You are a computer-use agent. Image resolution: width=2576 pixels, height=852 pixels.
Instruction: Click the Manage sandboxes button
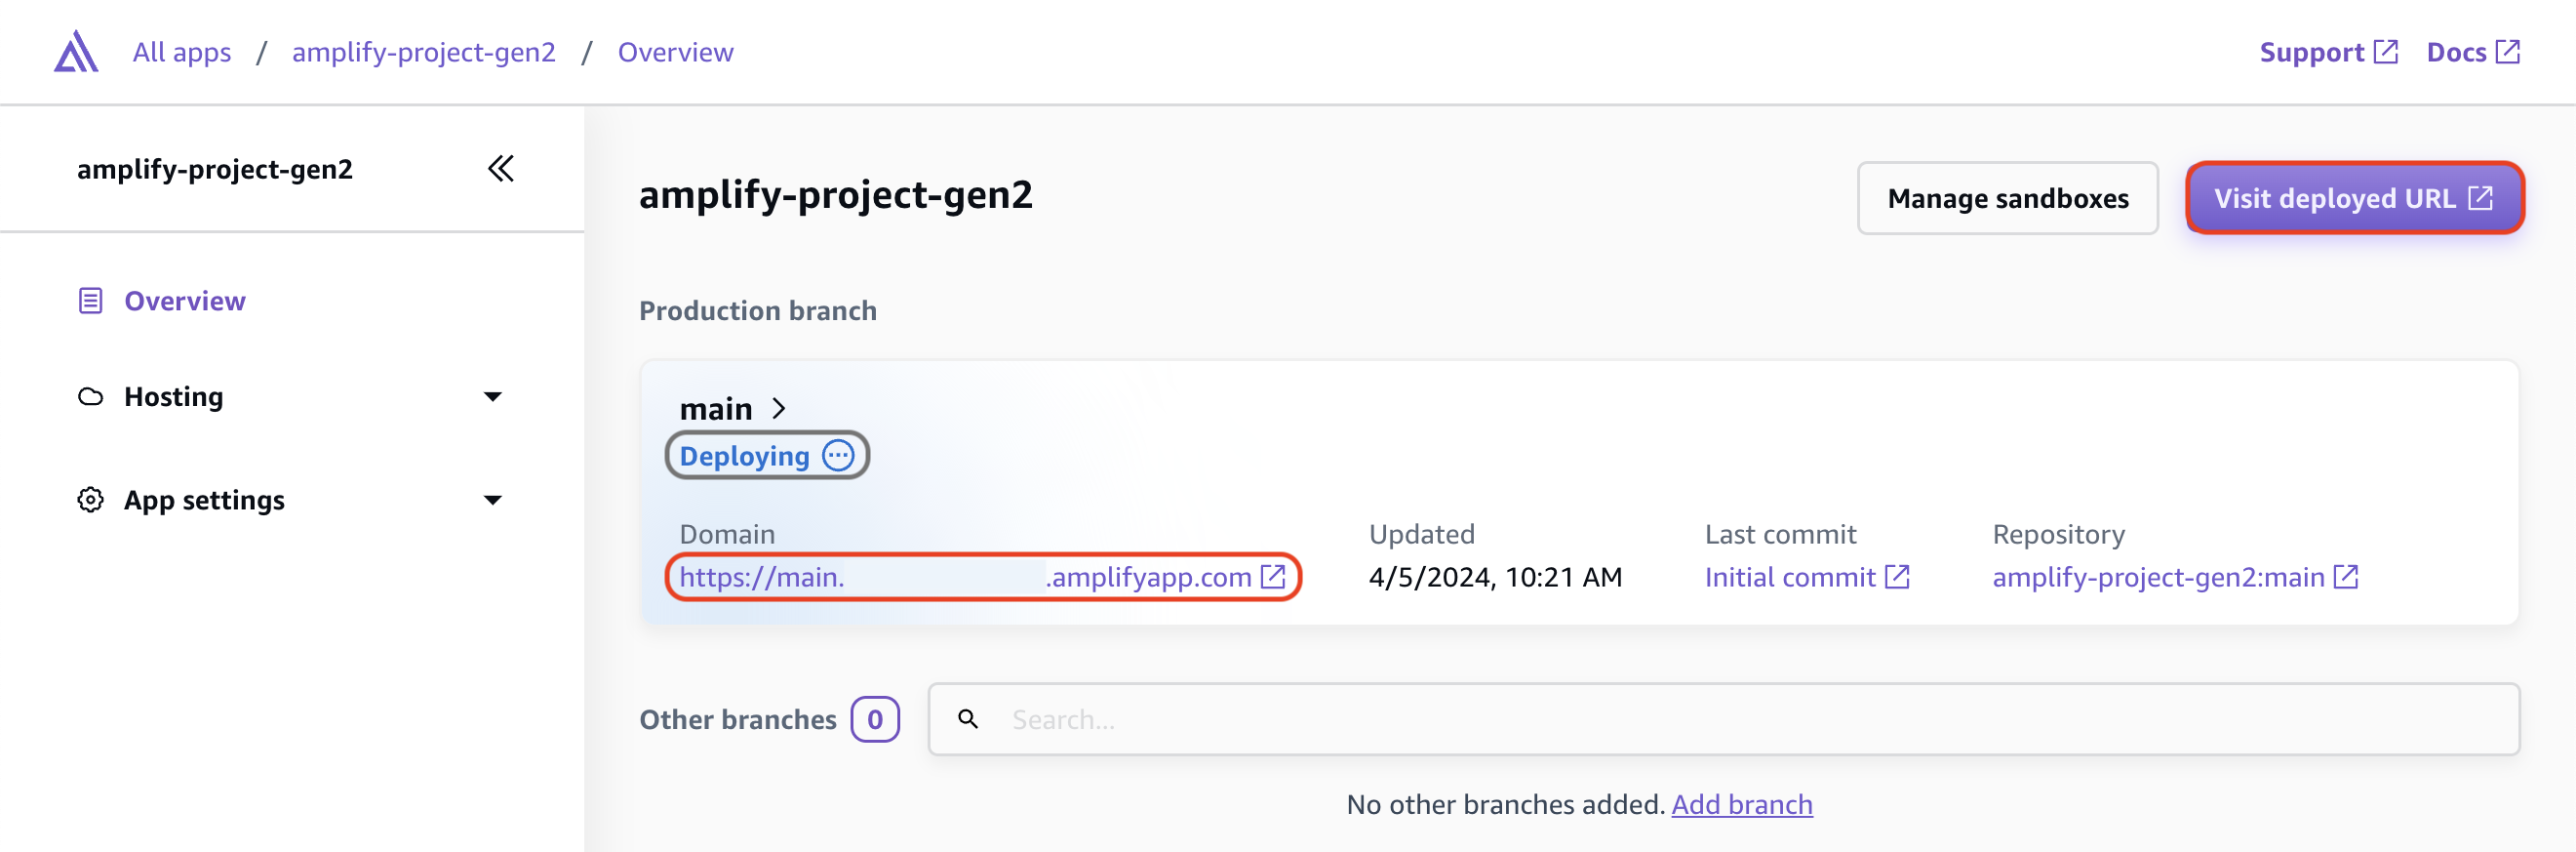pyautogui.click(x=2007, y=198)
